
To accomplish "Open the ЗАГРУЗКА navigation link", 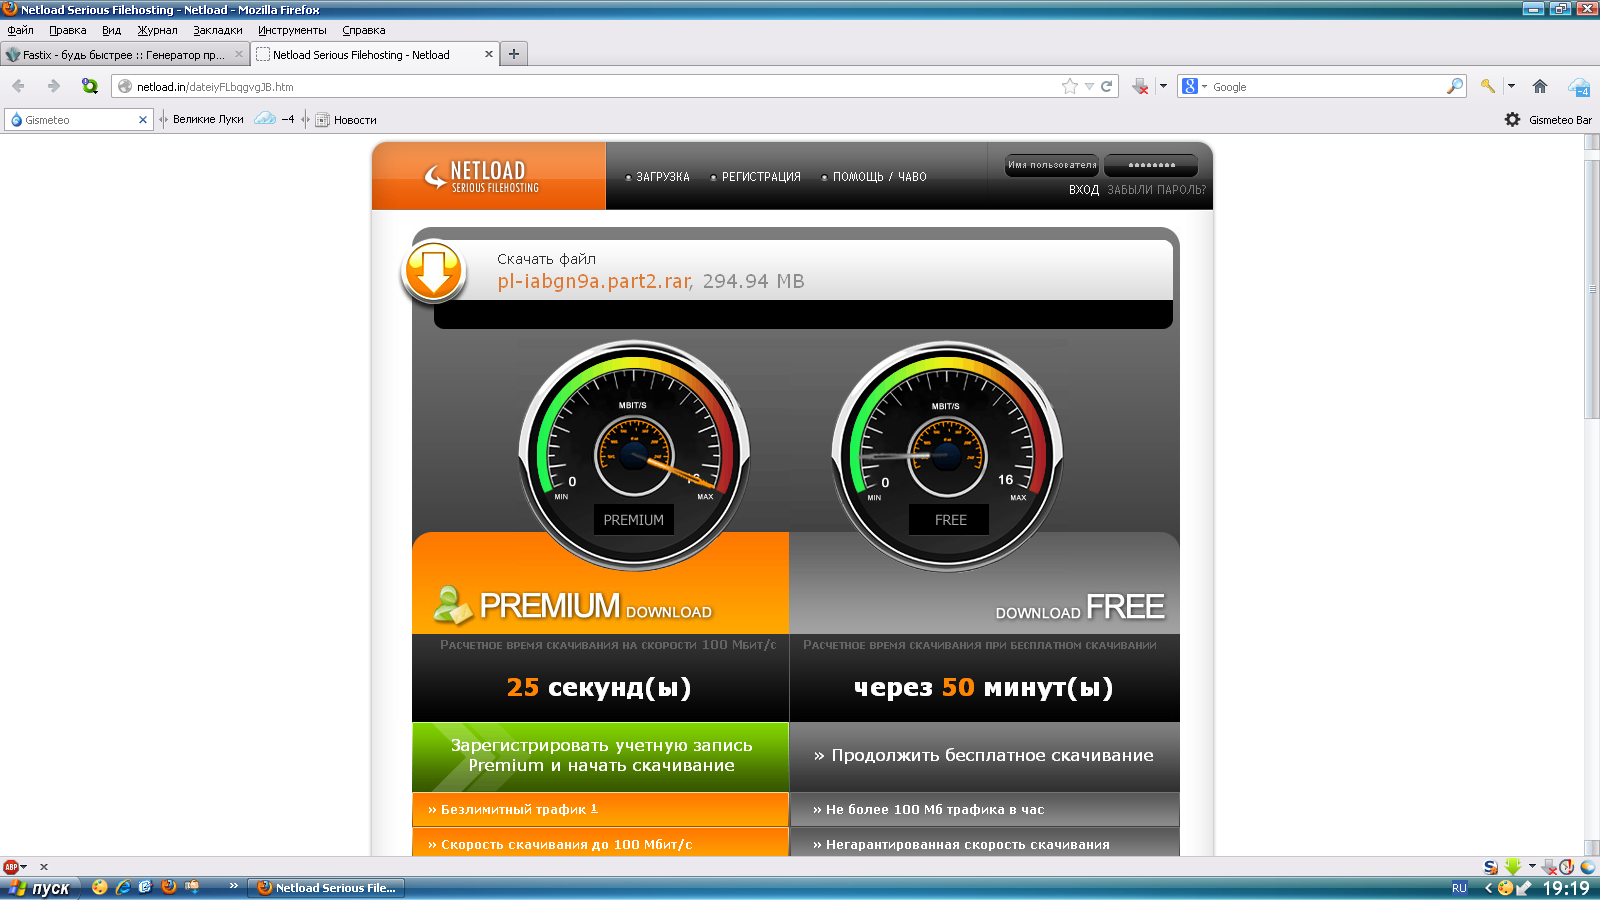I will tap(663, 177).
